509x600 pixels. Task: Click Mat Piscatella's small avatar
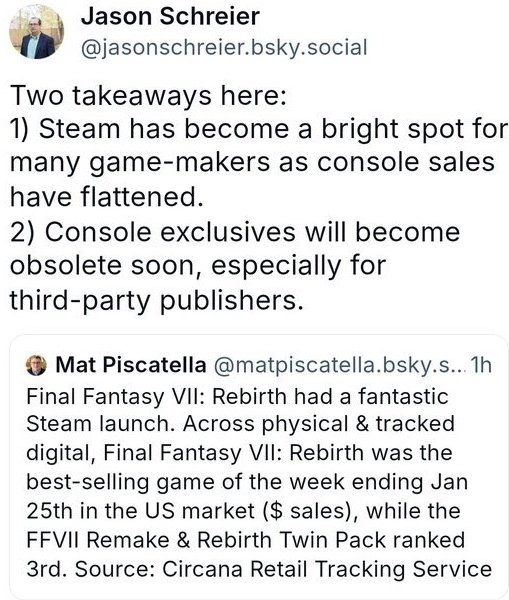click(x=36, y=365)
